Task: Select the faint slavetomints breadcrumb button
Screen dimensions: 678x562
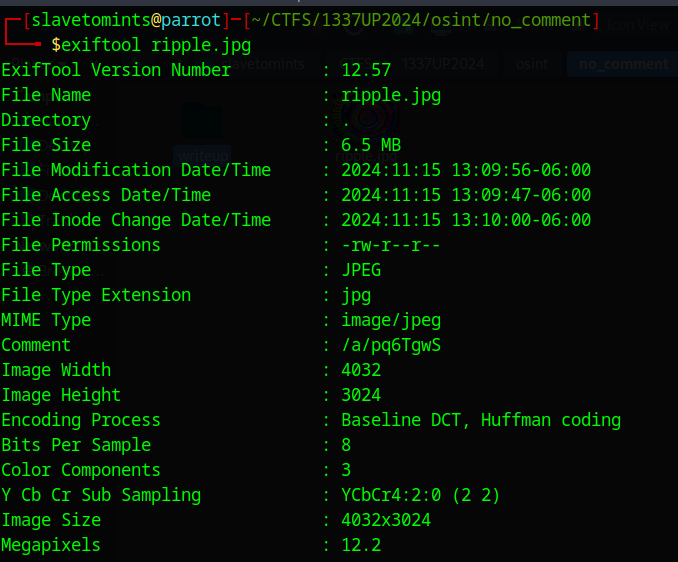Action: click(x=264, y=64)
